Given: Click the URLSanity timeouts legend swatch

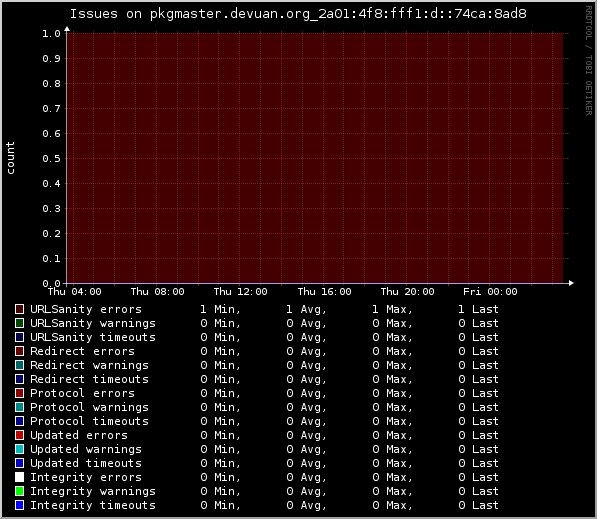Looking at the screenshot, I should coord(19,337).
